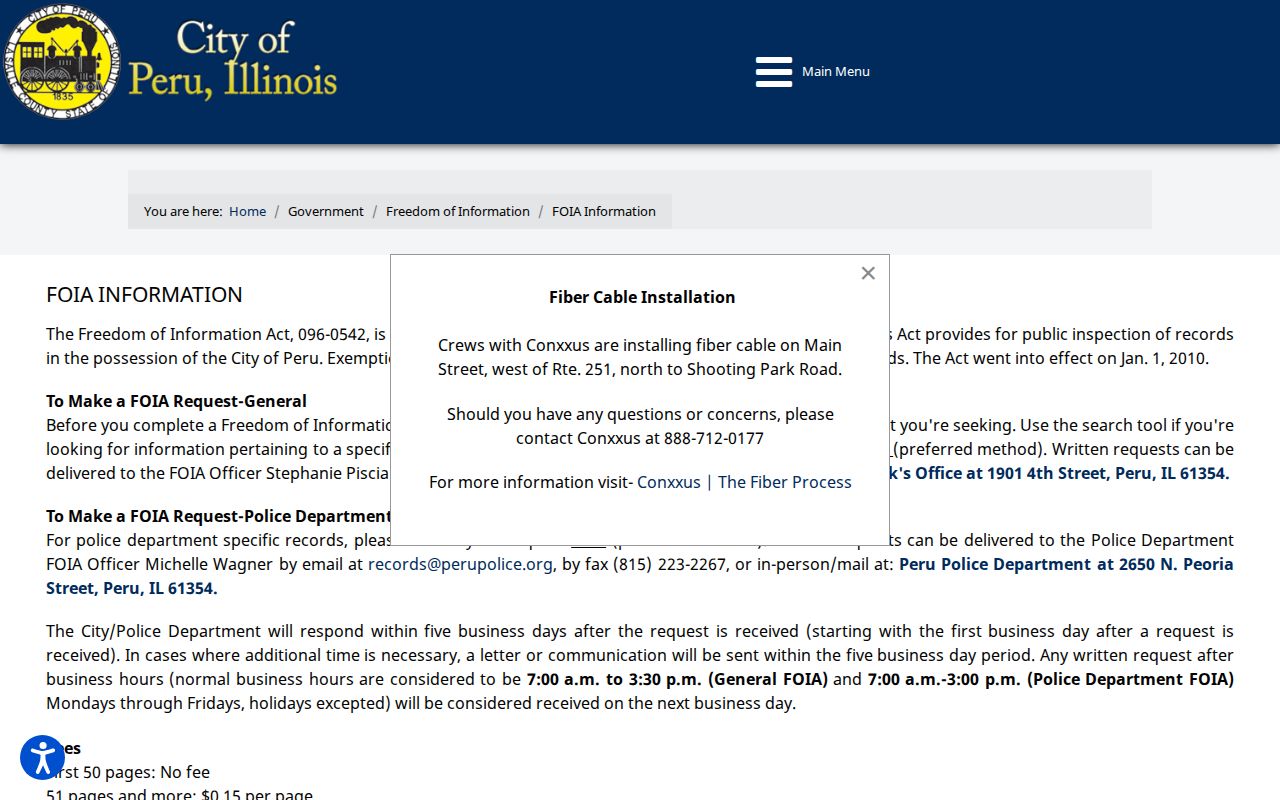Click the City of Peru, Illinois title text
The width and height of the screenshot is (1280, 800).
tap(233, 60)
